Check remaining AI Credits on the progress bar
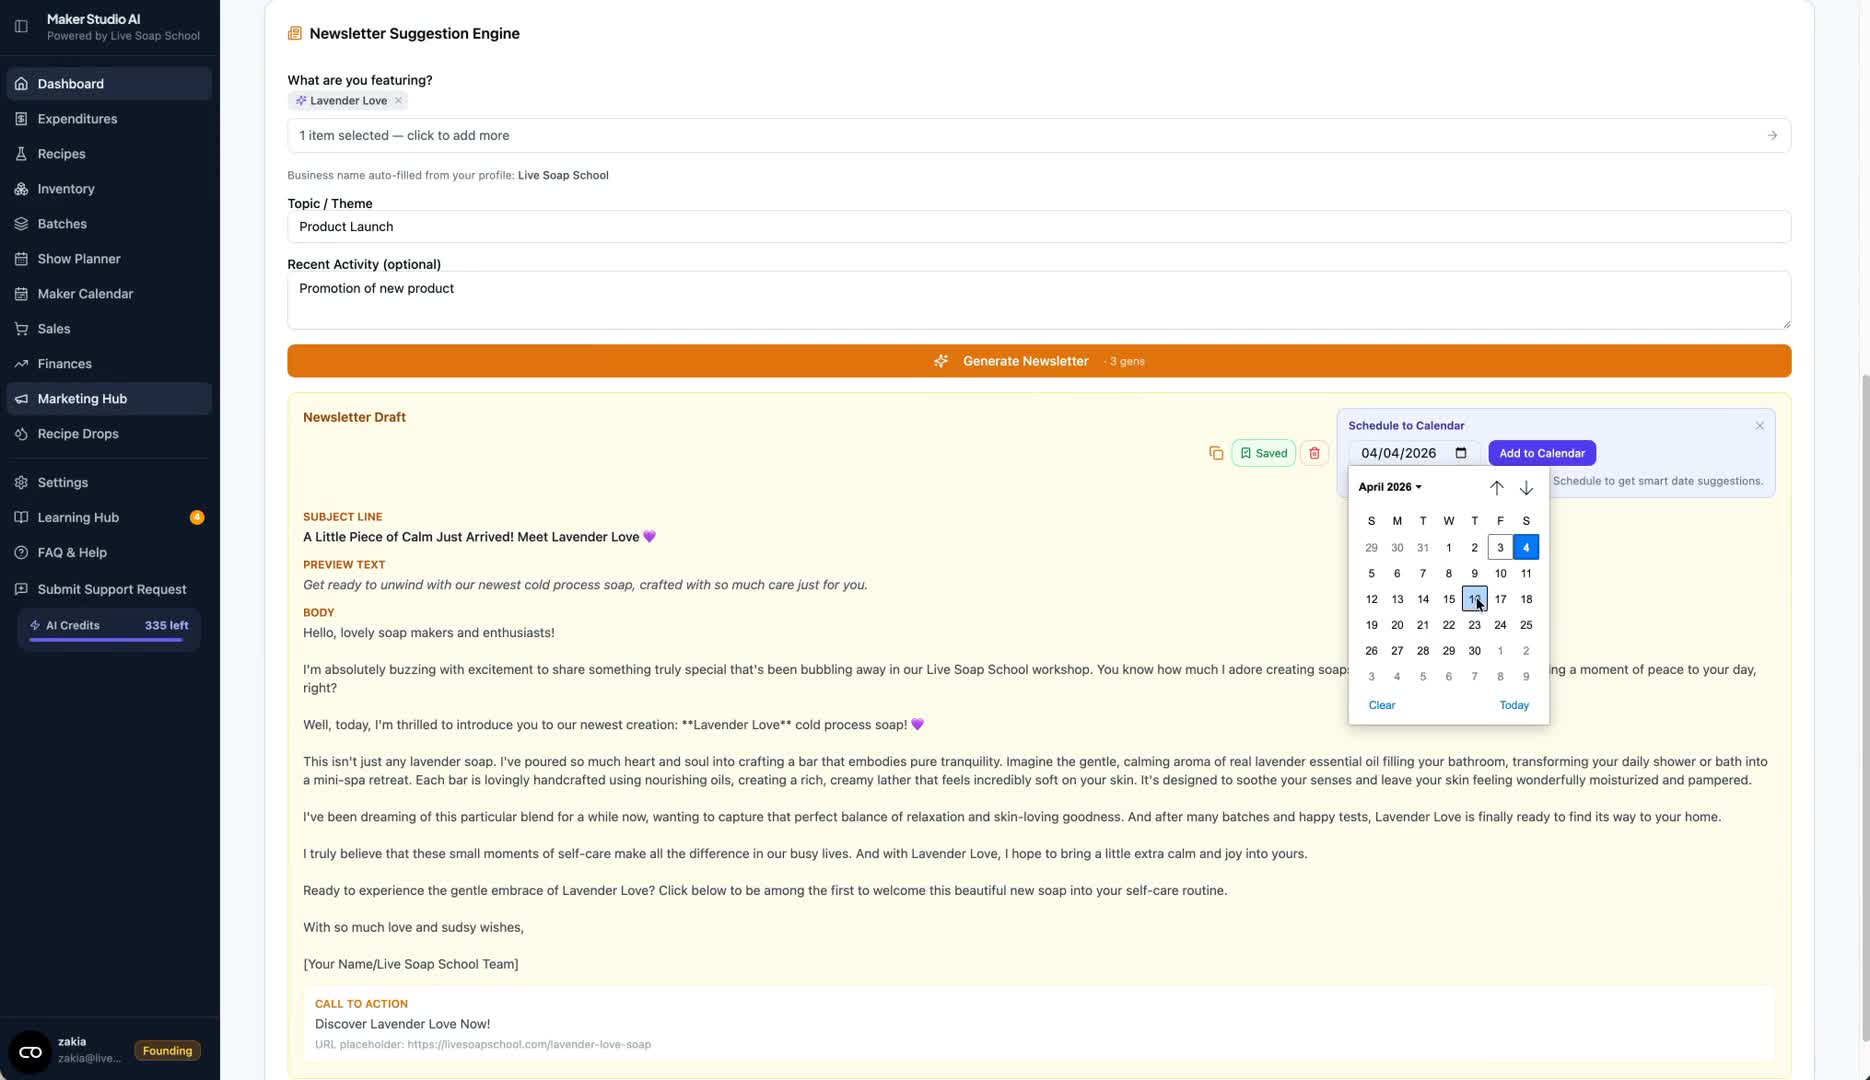The width and height of the screenshot is (1870, 1080). pyautogui.click(x=104, y=641)
